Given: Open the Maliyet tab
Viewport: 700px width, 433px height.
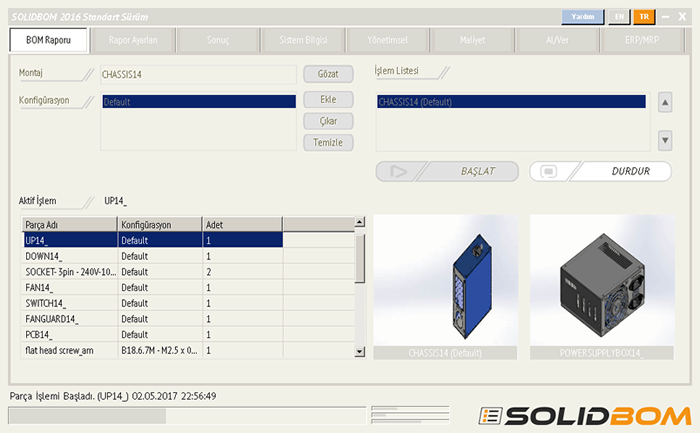Looking at the screenshot, I should click(x=472, y=40).
